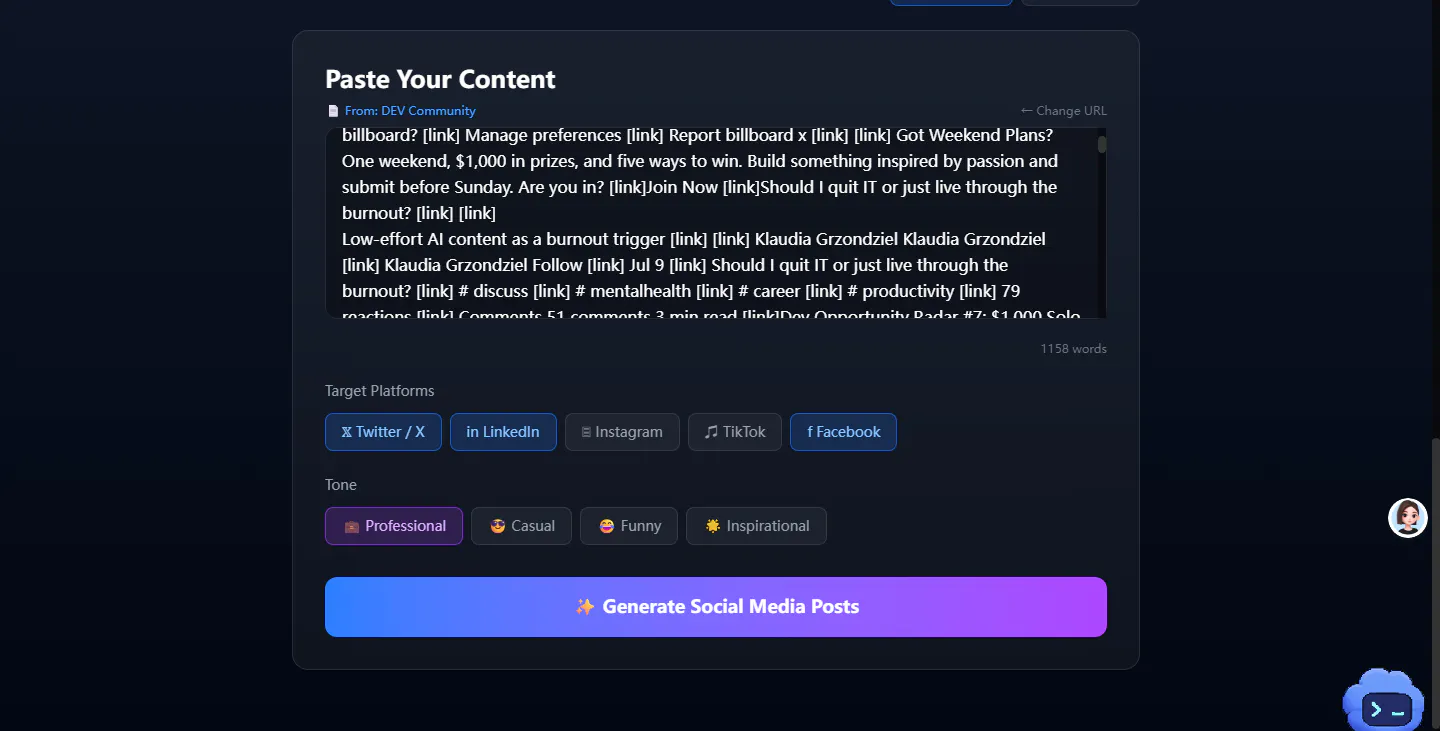1440x731 pixels.
Task: Open the cloud terminal chat widget
Action: [1384, 701]
